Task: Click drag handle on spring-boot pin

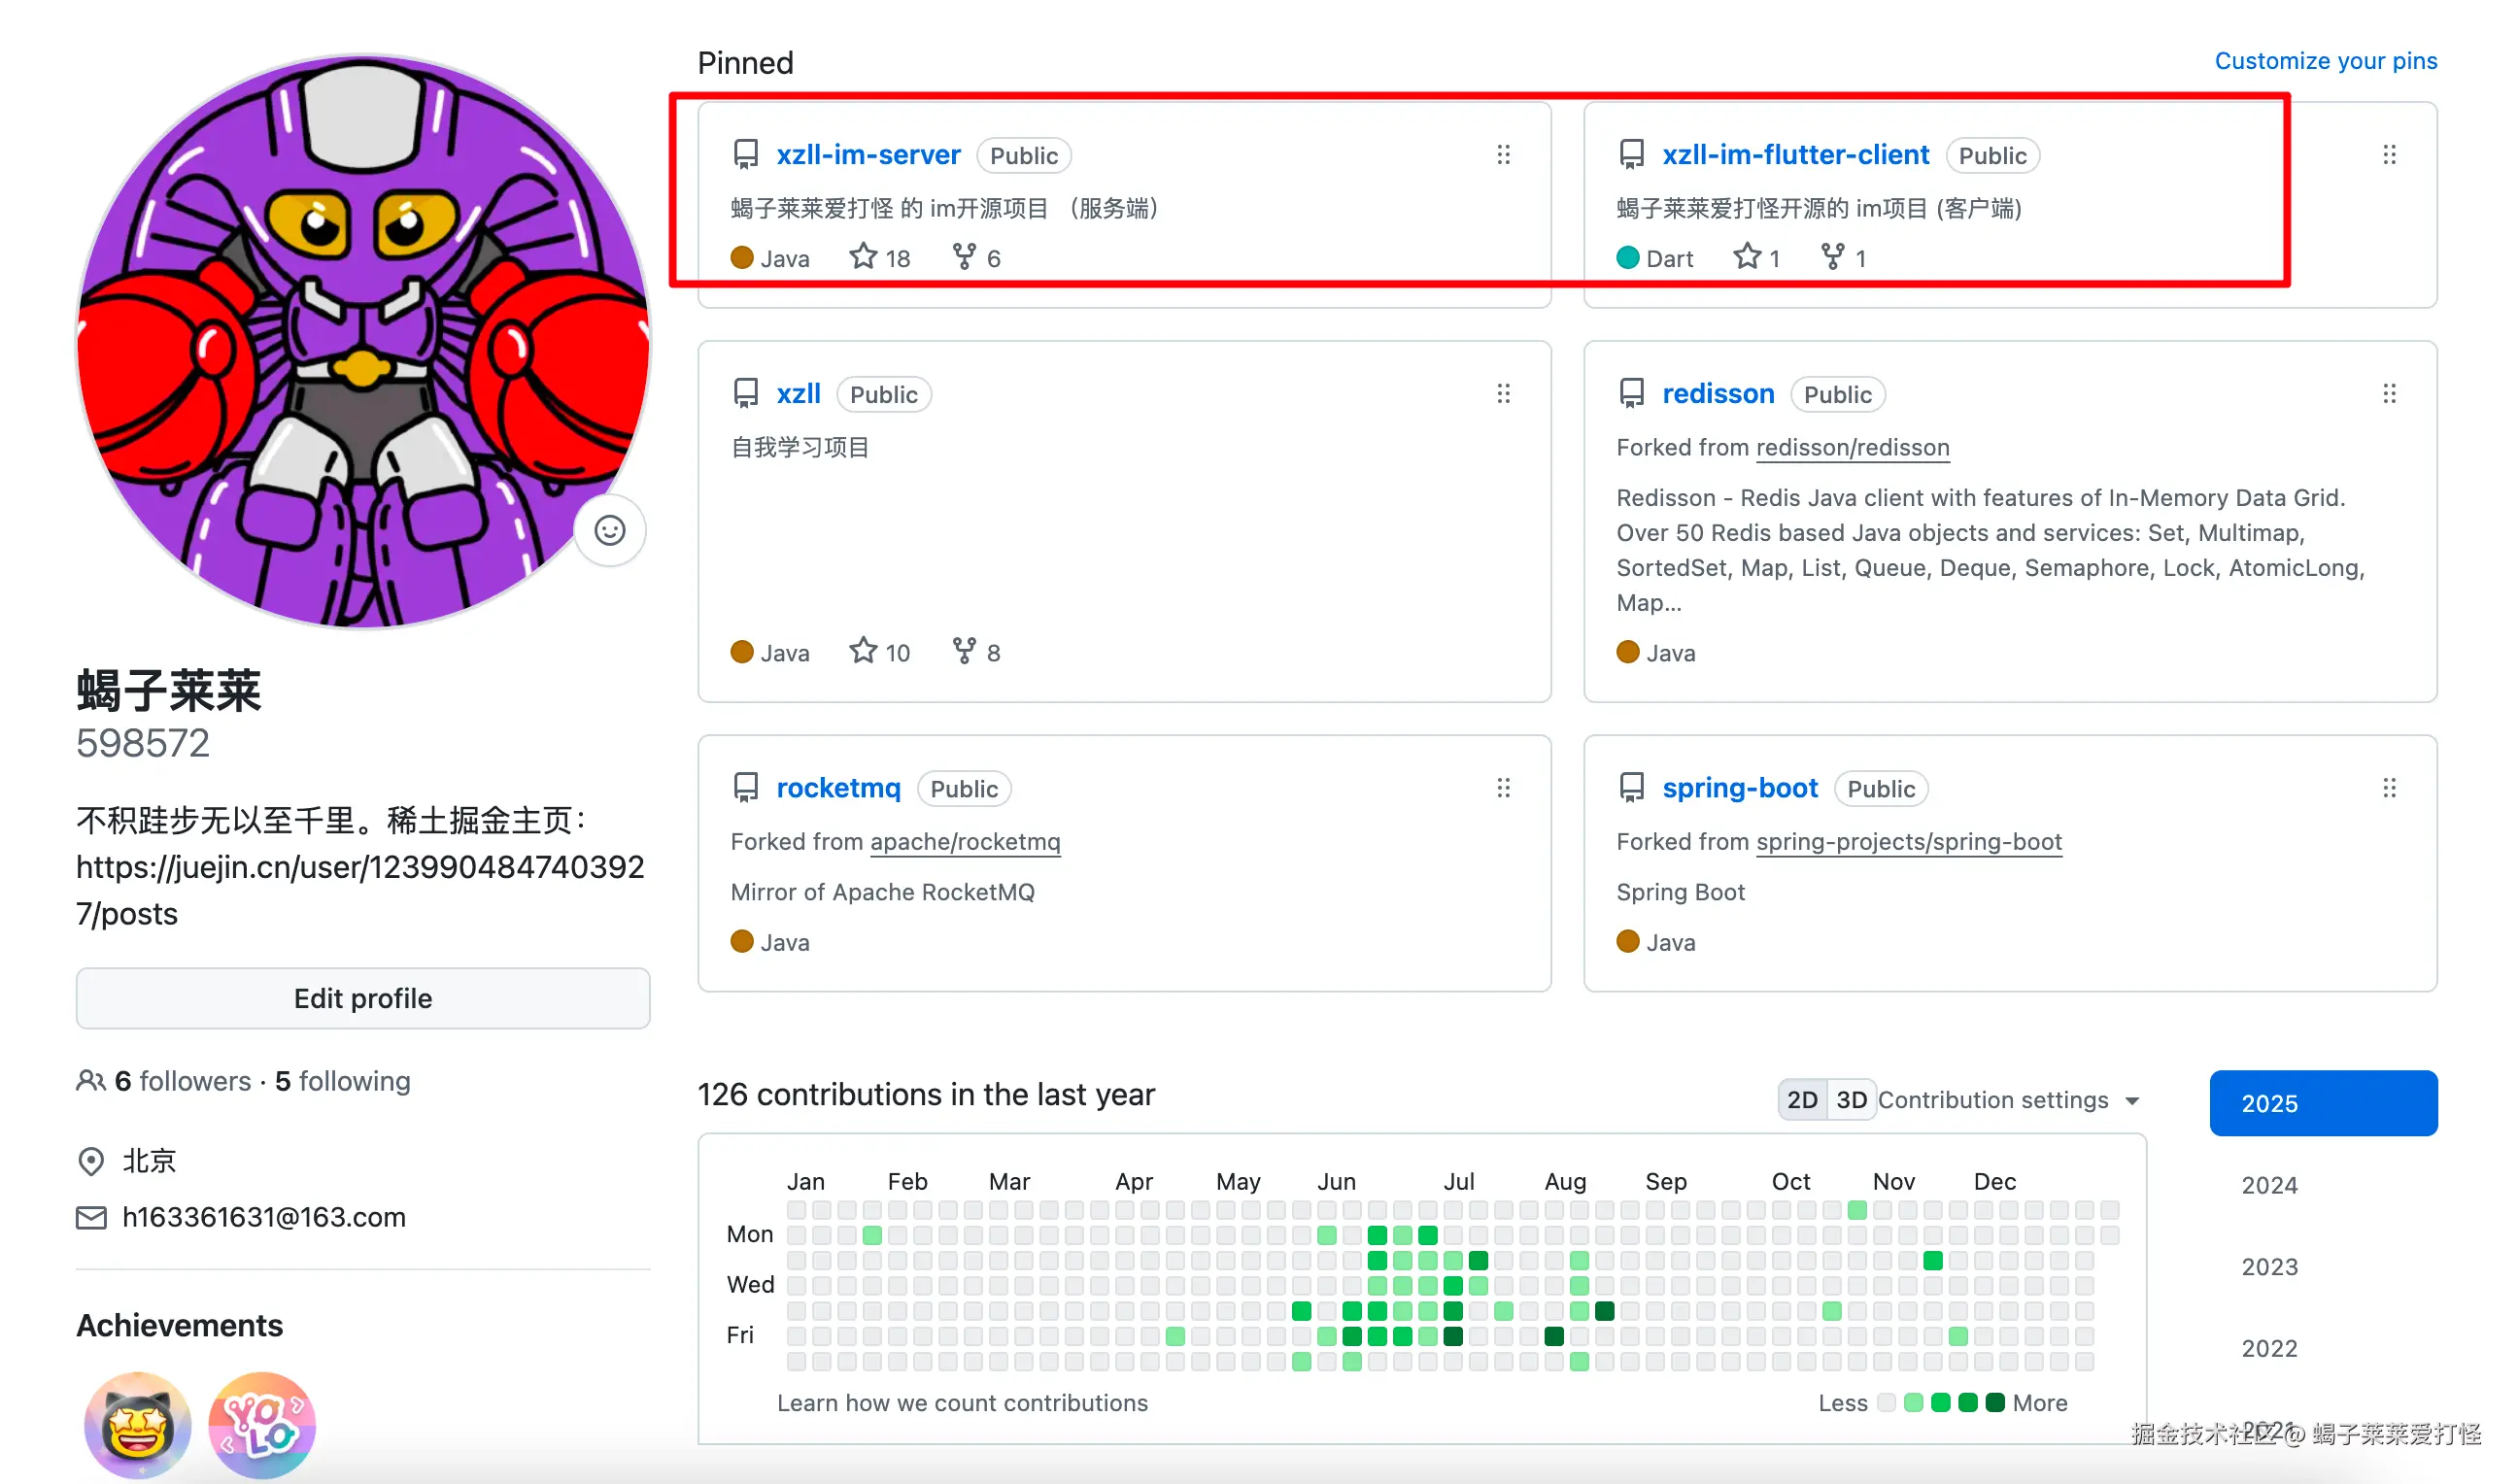Action: click(2388, 788)
